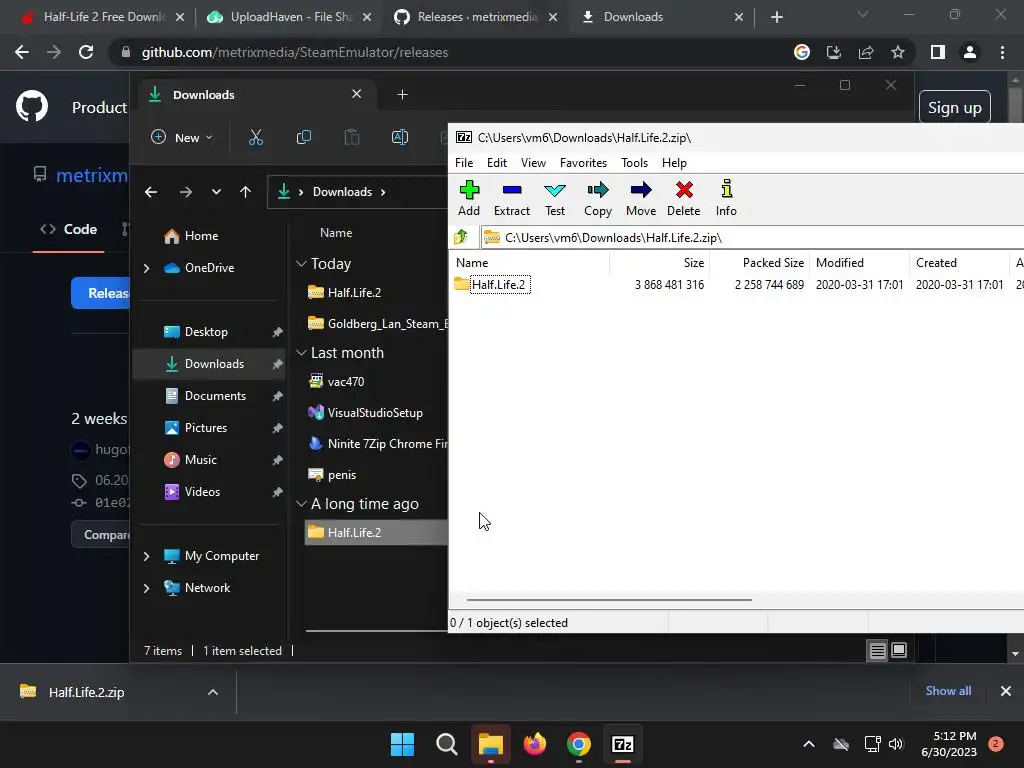Click the Cut scissors icon in File Explorer
This screenshot has height=768, width=1024.
(x=255, y=137)
